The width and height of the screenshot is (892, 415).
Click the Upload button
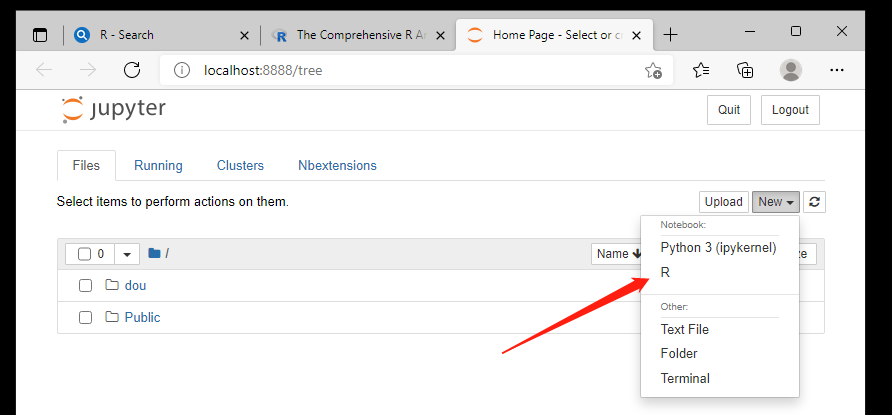click(x=723, y=202)
